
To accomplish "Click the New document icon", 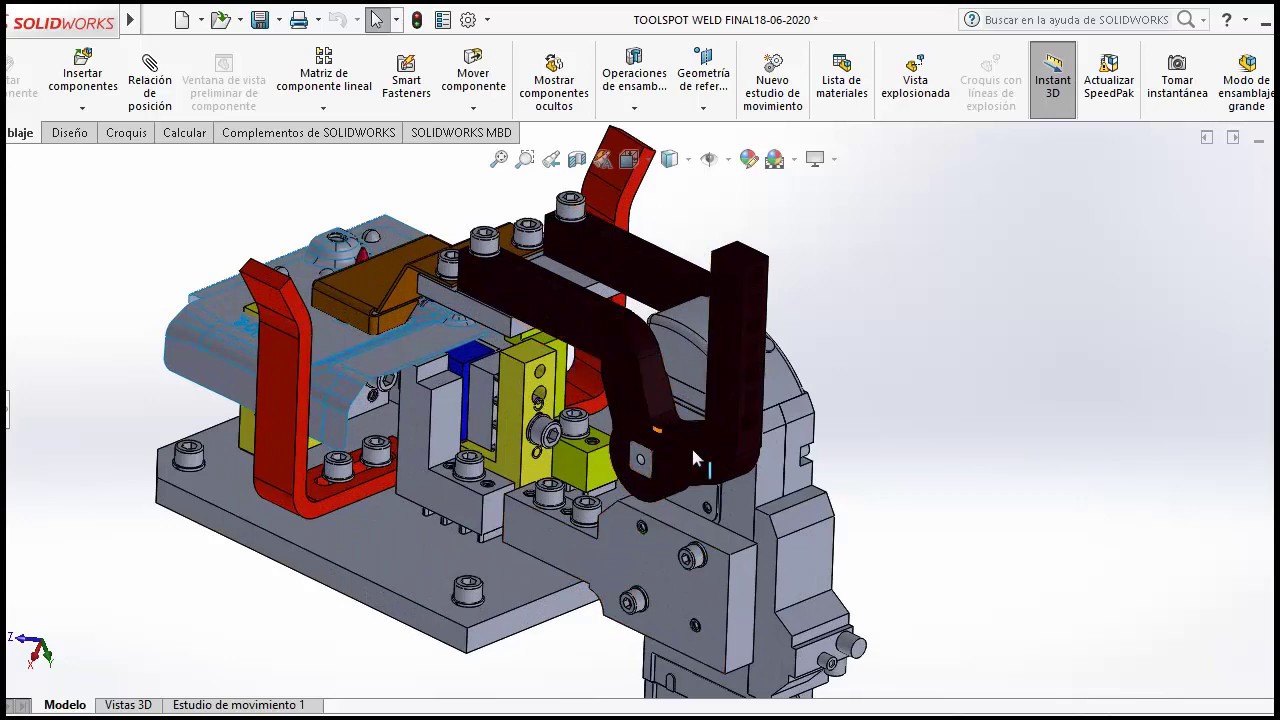I will pos(181,20).
